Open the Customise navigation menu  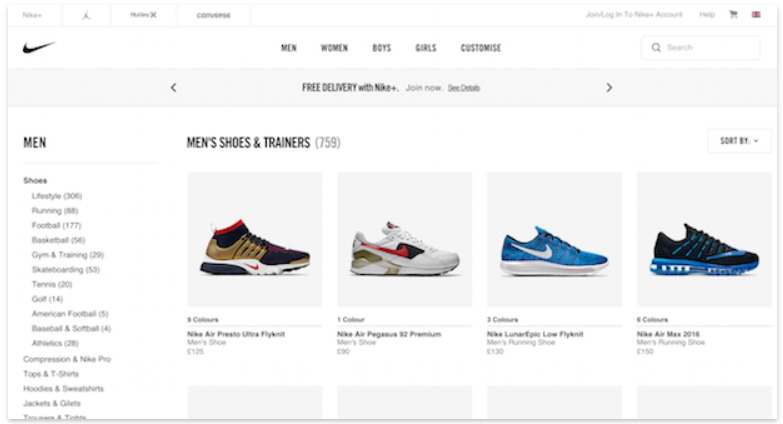481,48
